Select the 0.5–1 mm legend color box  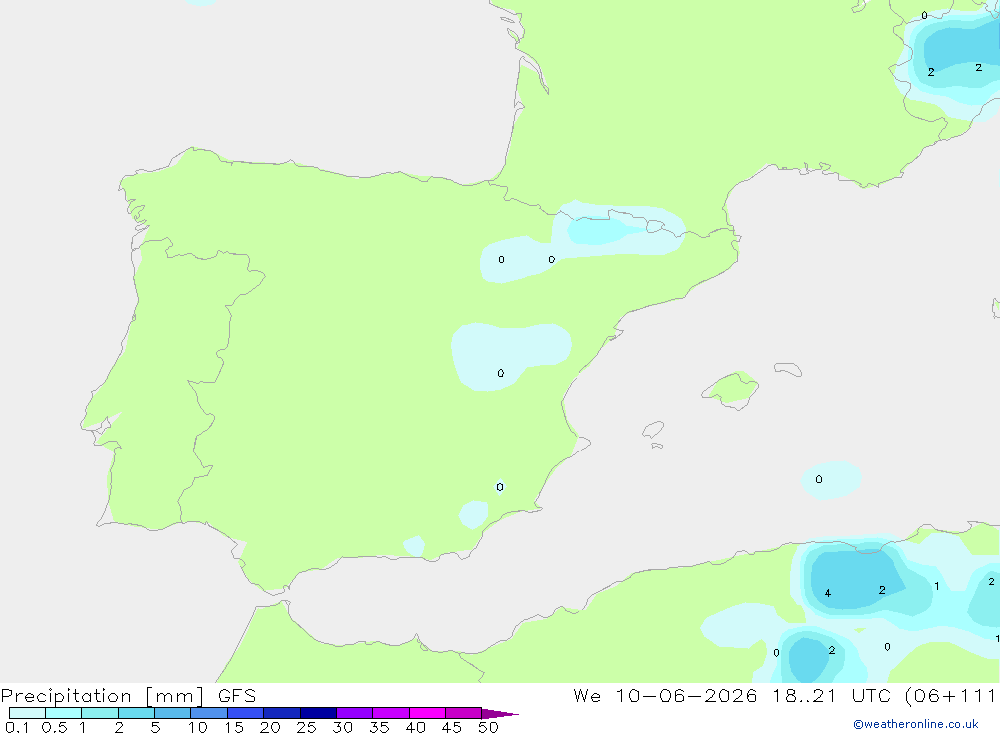(64, 713)
